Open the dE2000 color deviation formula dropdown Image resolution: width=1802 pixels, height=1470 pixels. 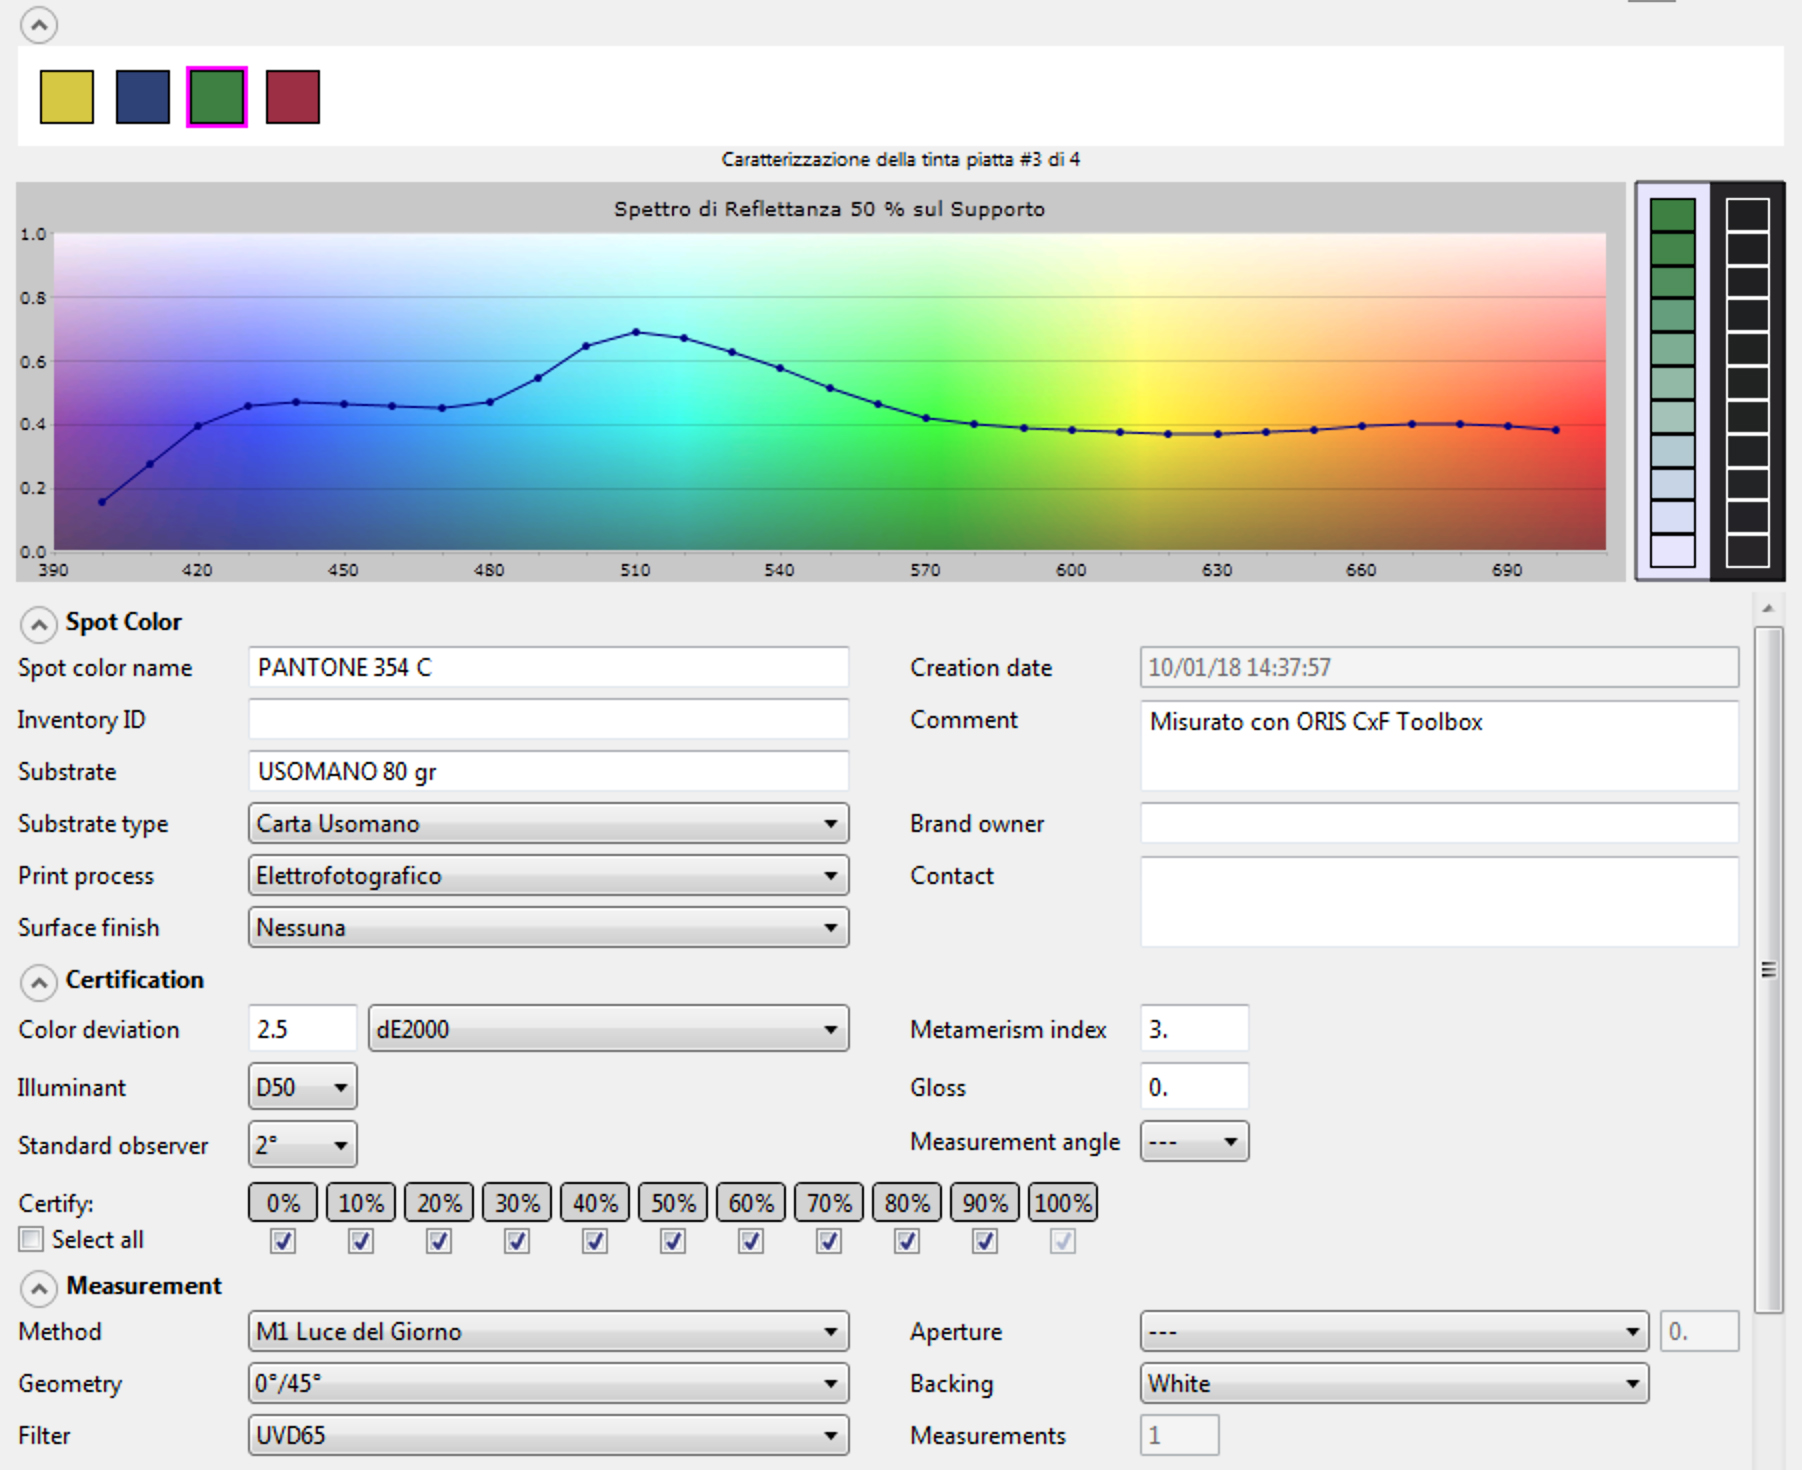pos(608,1029)
